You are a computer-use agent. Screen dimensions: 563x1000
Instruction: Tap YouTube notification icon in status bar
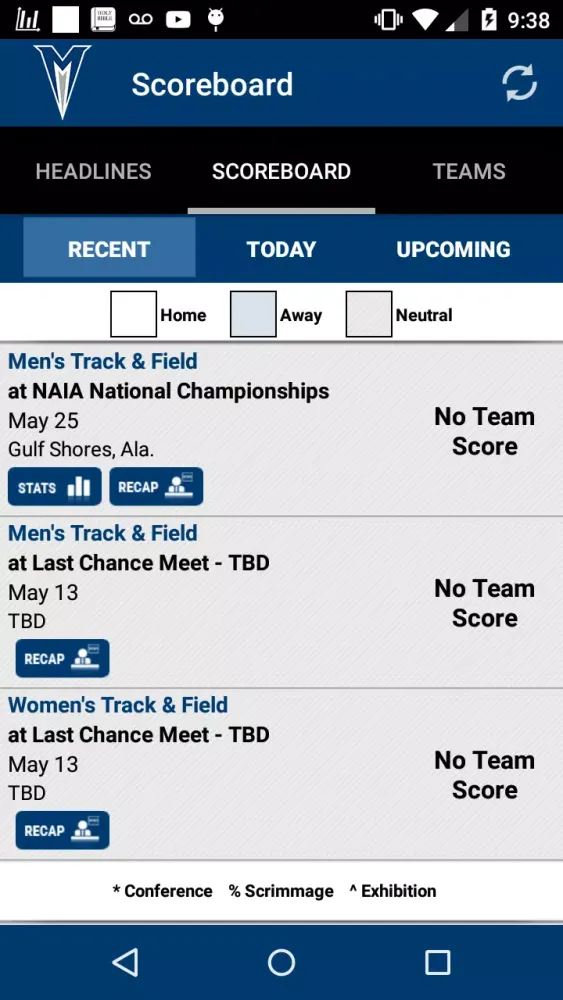point(178,20)
